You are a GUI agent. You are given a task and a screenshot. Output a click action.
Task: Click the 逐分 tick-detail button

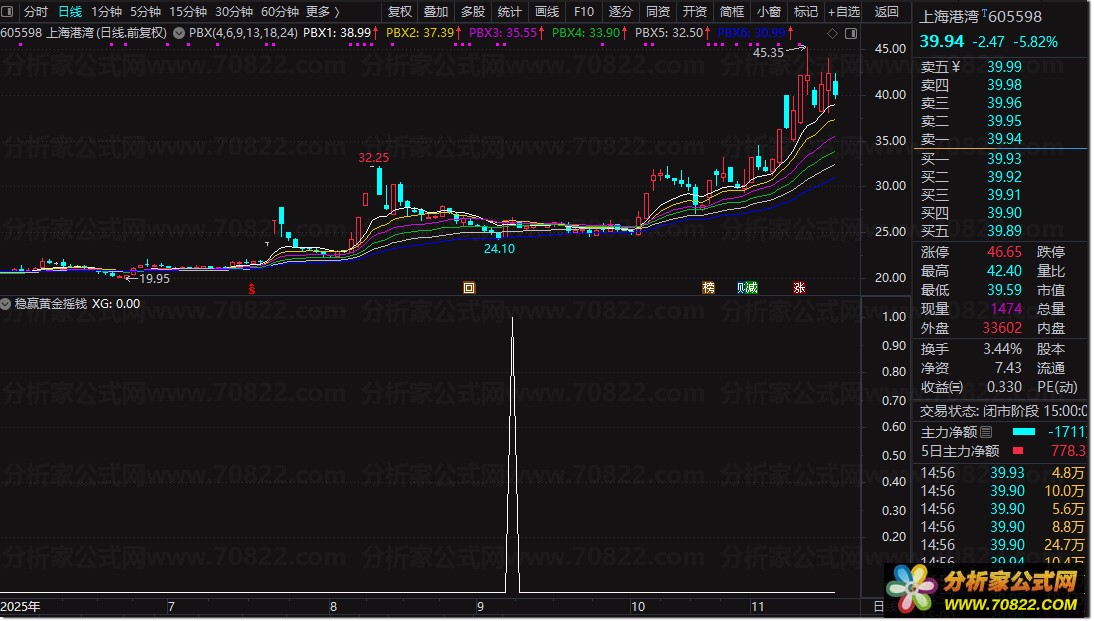coord(621,12)
